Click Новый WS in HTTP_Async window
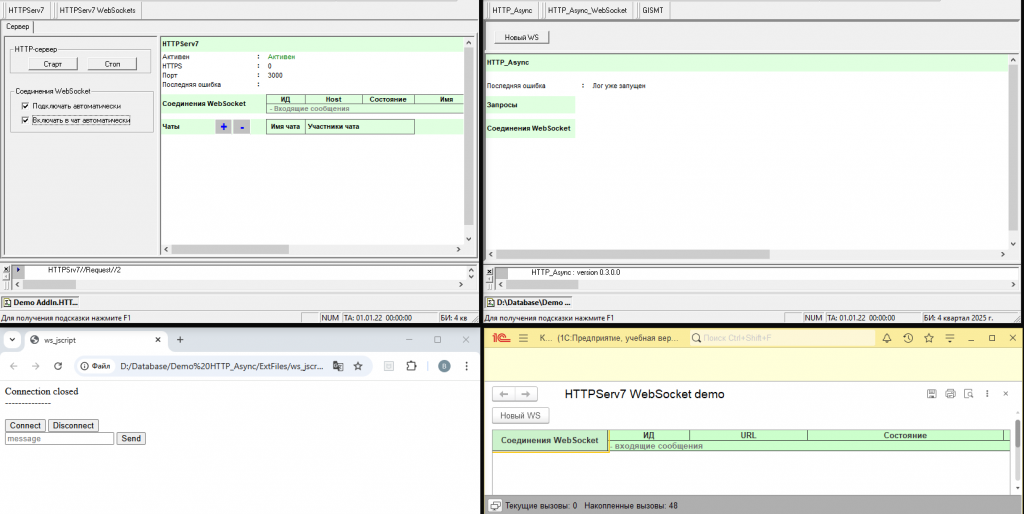1024x514 pixels. [521, 37]
